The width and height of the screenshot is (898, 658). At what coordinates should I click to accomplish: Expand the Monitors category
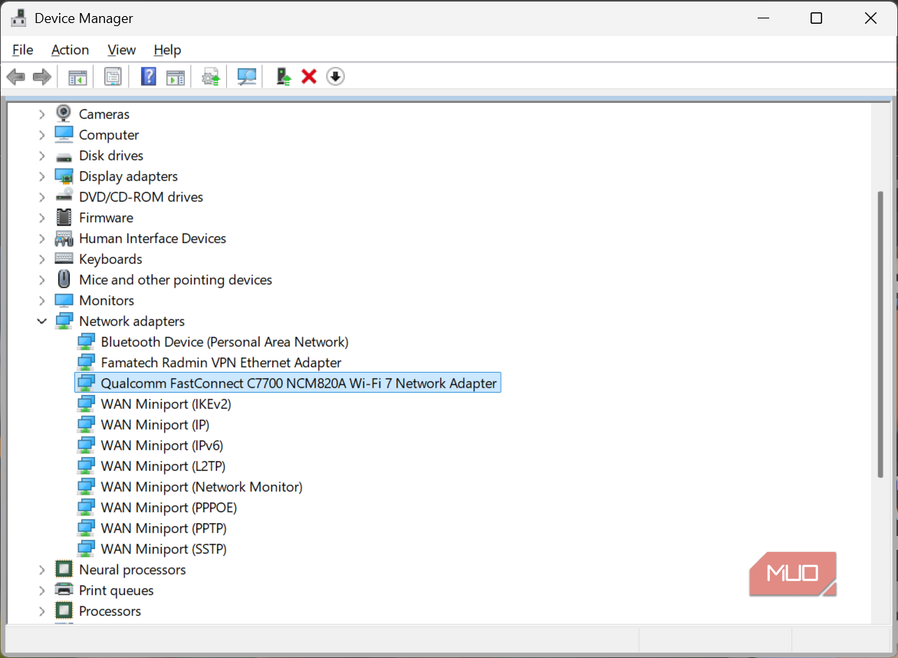coord(41,301)
